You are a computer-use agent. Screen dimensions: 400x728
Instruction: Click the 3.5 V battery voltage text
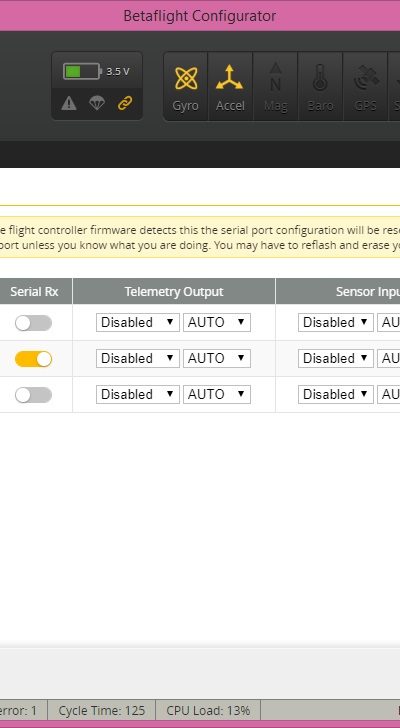tap(118, 72)
